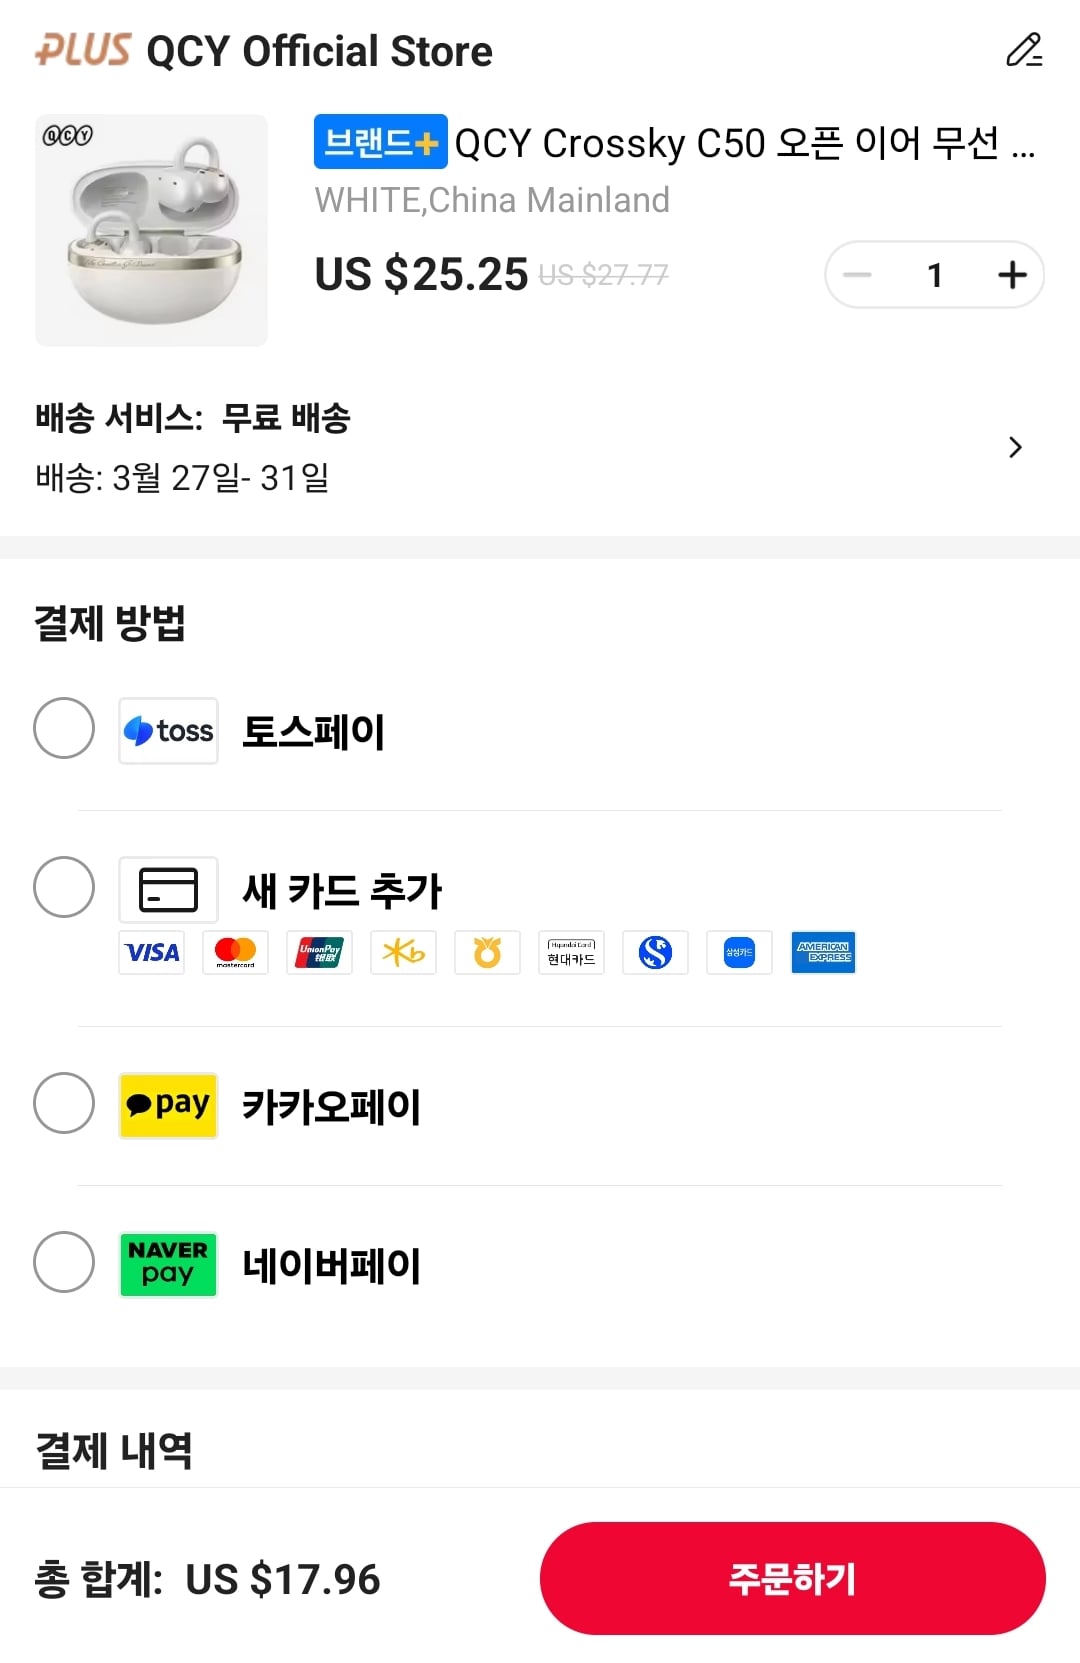Screen dimensions: 1080x1663
Task: Select the 새 카드 추가 radio button
Action: point(64,887)
